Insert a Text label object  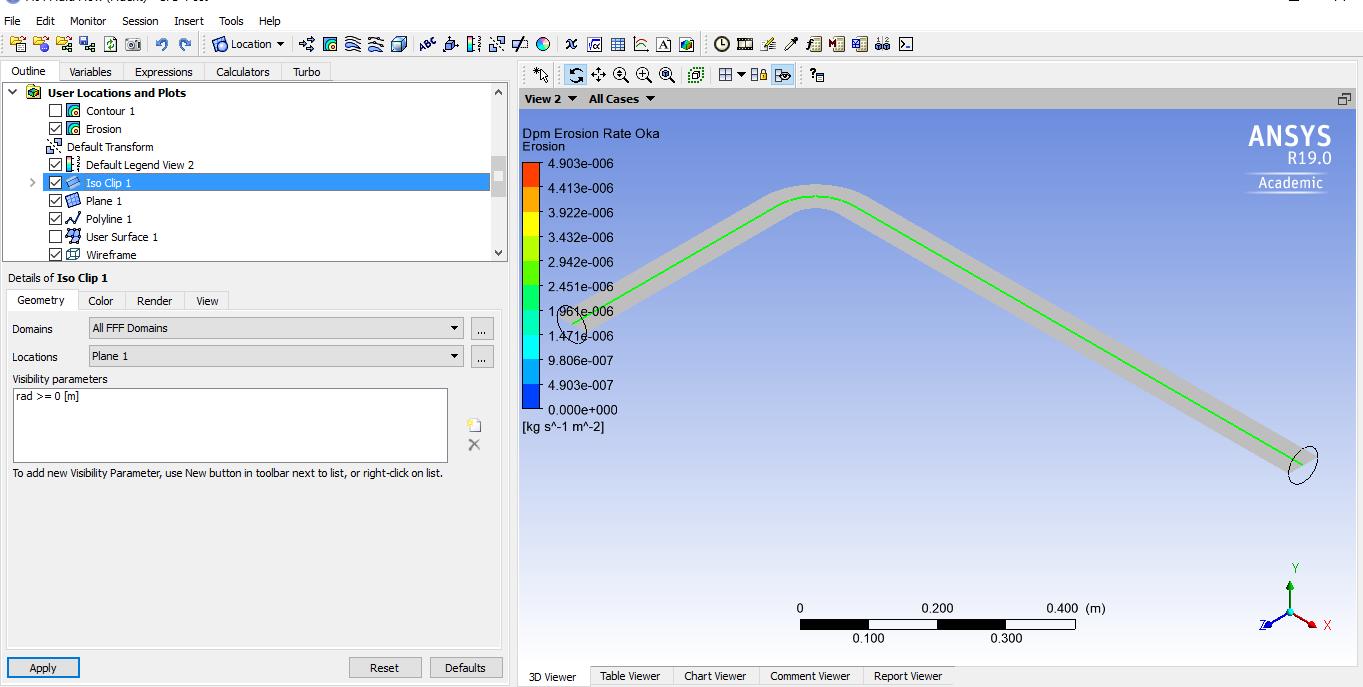point(427,44)
